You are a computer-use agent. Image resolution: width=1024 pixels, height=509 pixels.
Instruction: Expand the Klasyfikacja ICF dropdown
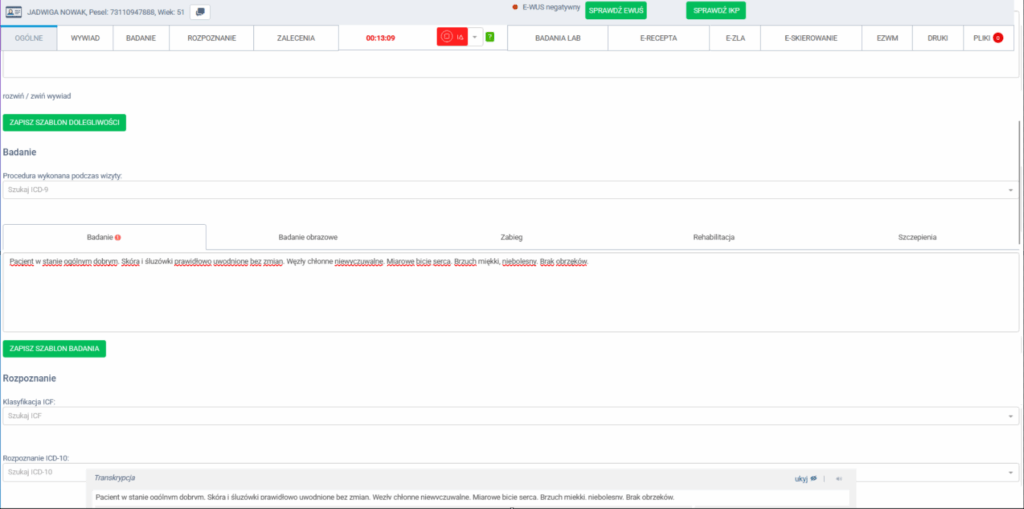1010,416
